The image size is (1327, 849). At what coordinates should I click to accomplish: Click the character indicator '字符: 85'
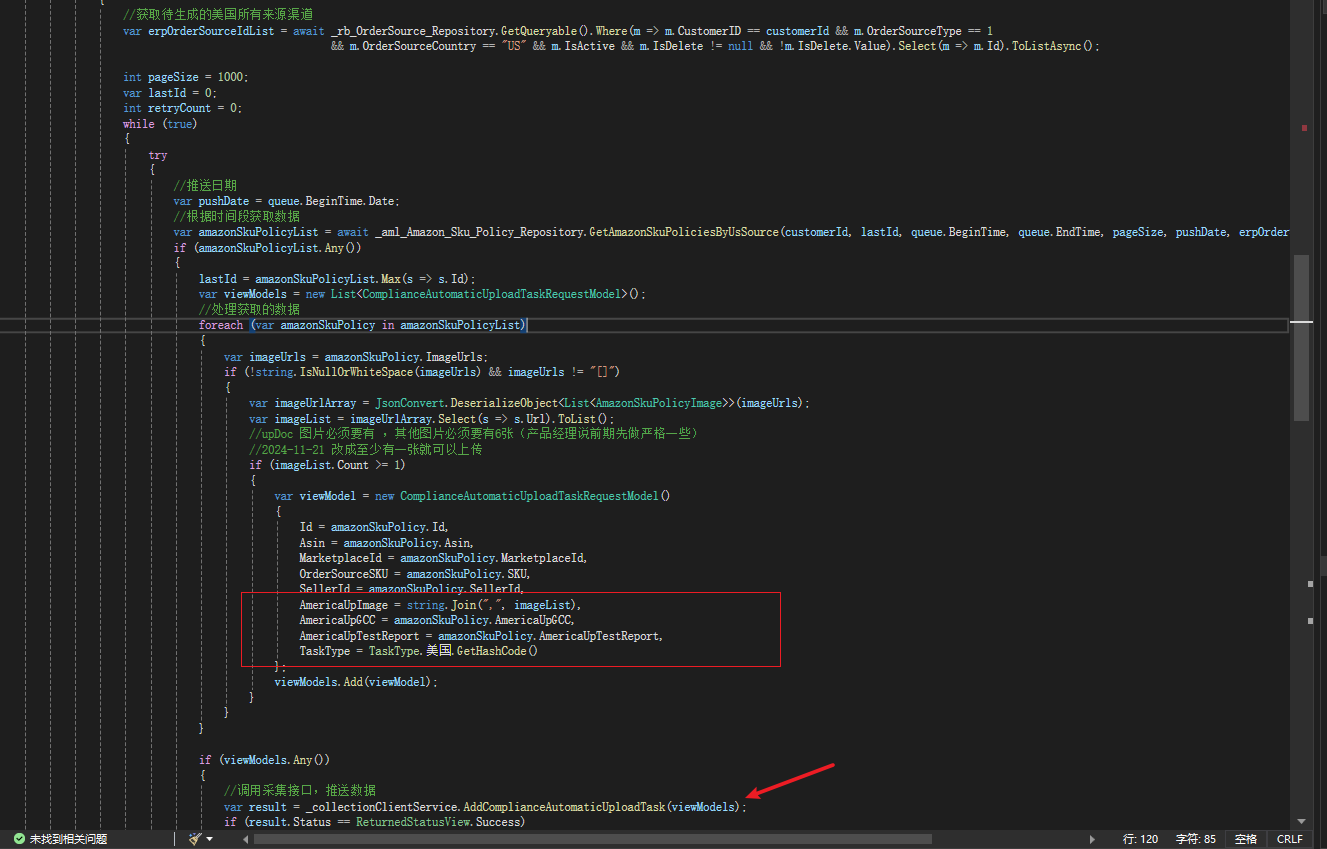(1195, 839)
